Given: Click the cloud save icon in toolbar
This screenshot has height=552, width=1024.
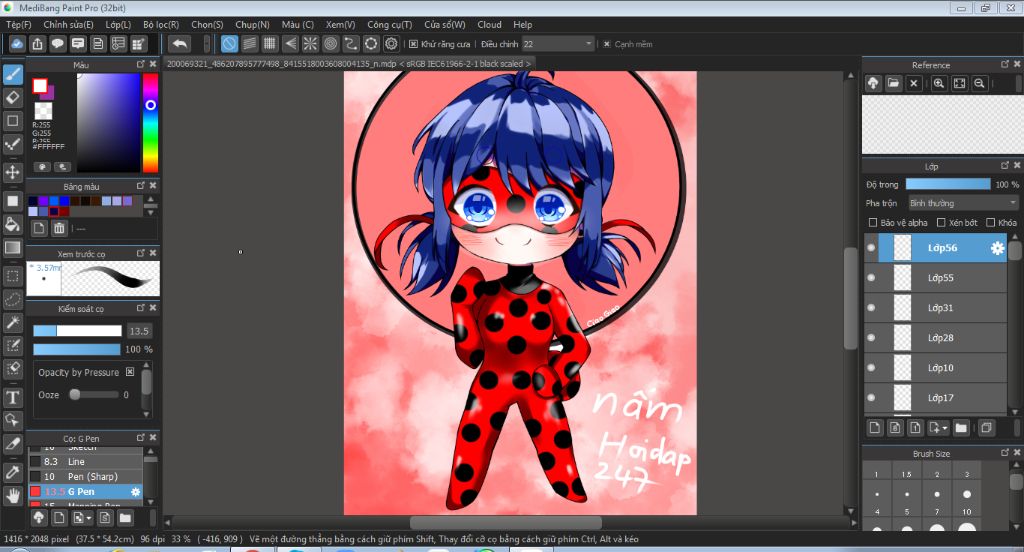Looking at the screenshot, I should (x=17, y=44).
